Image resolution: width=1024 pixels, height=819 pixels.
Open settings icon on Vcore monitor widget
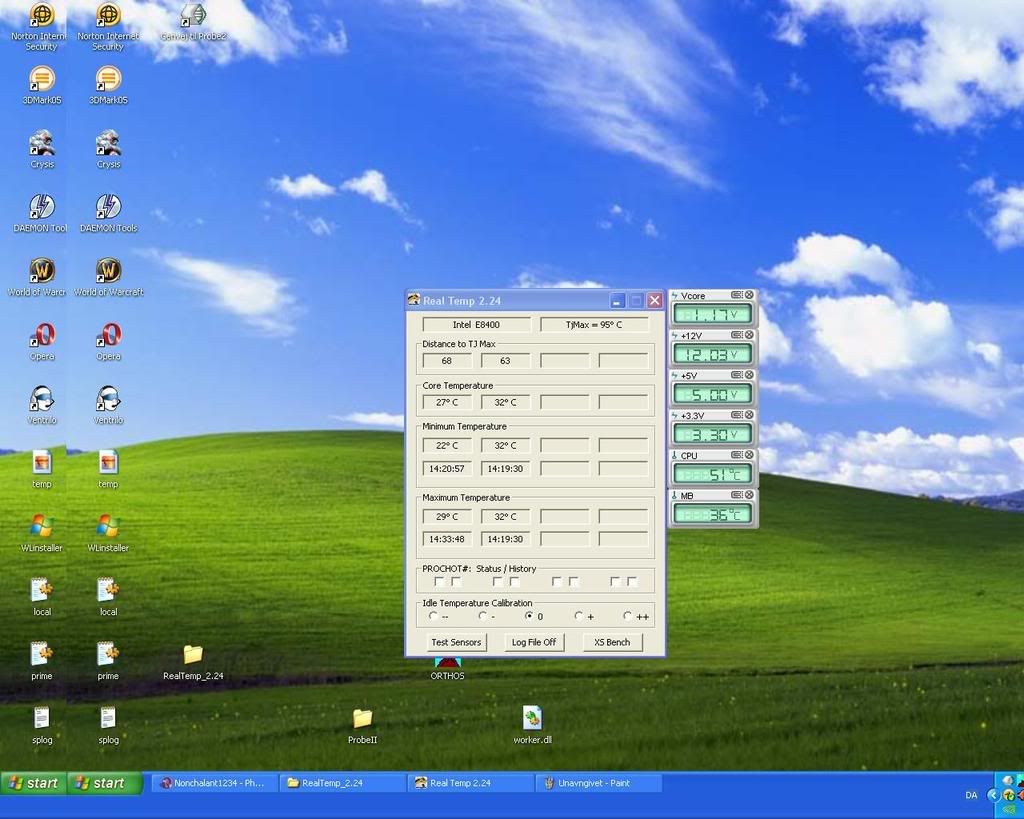[736, 295]
